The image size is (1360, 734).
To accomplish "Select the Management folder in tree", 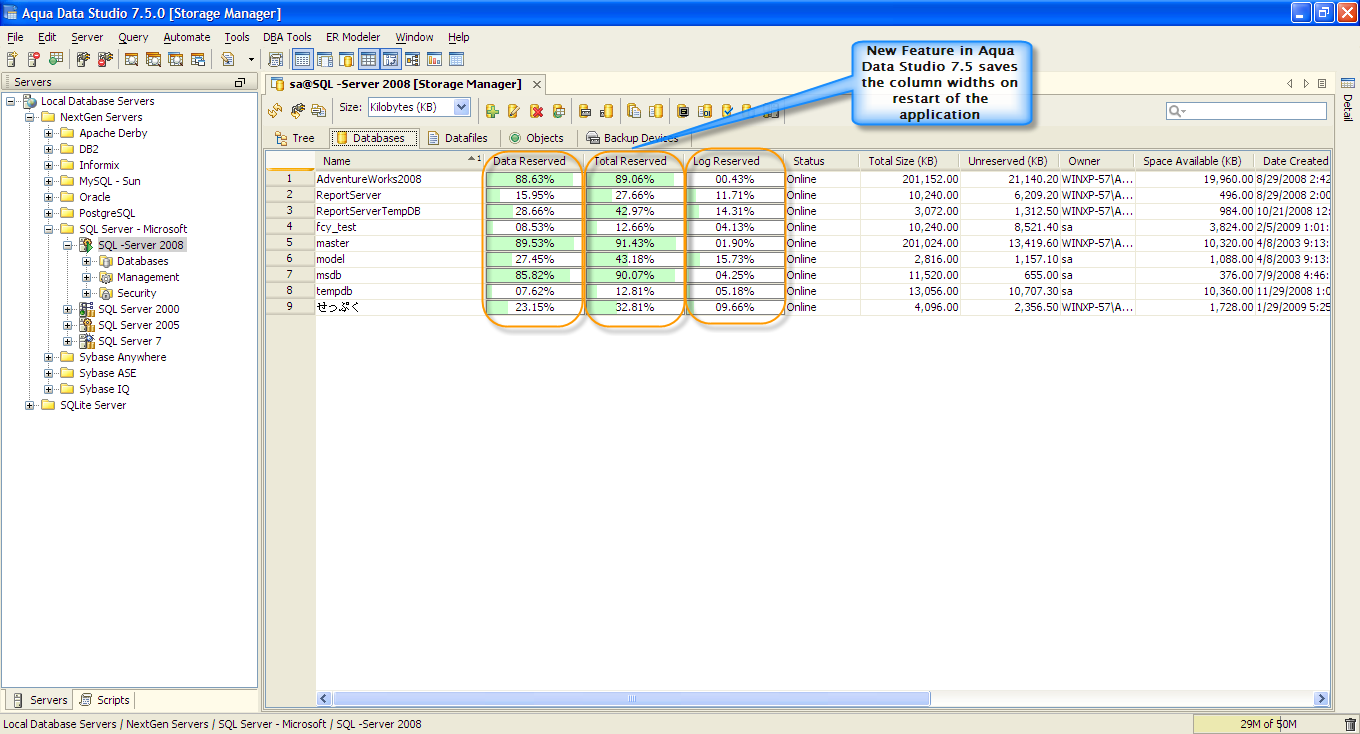I will tap(148, 277).
